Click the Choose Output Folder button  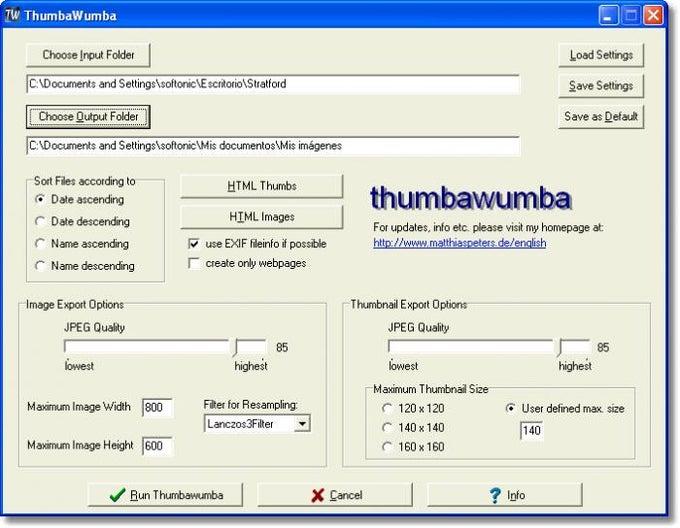88,117
